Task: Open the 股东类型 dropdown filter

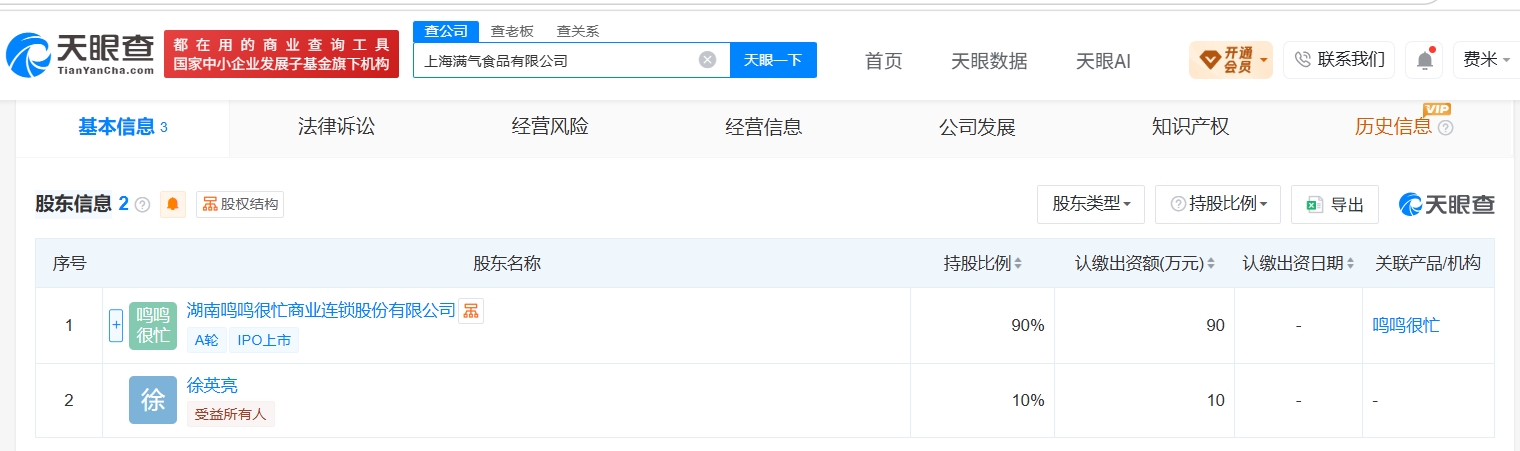Action: 1091,204
